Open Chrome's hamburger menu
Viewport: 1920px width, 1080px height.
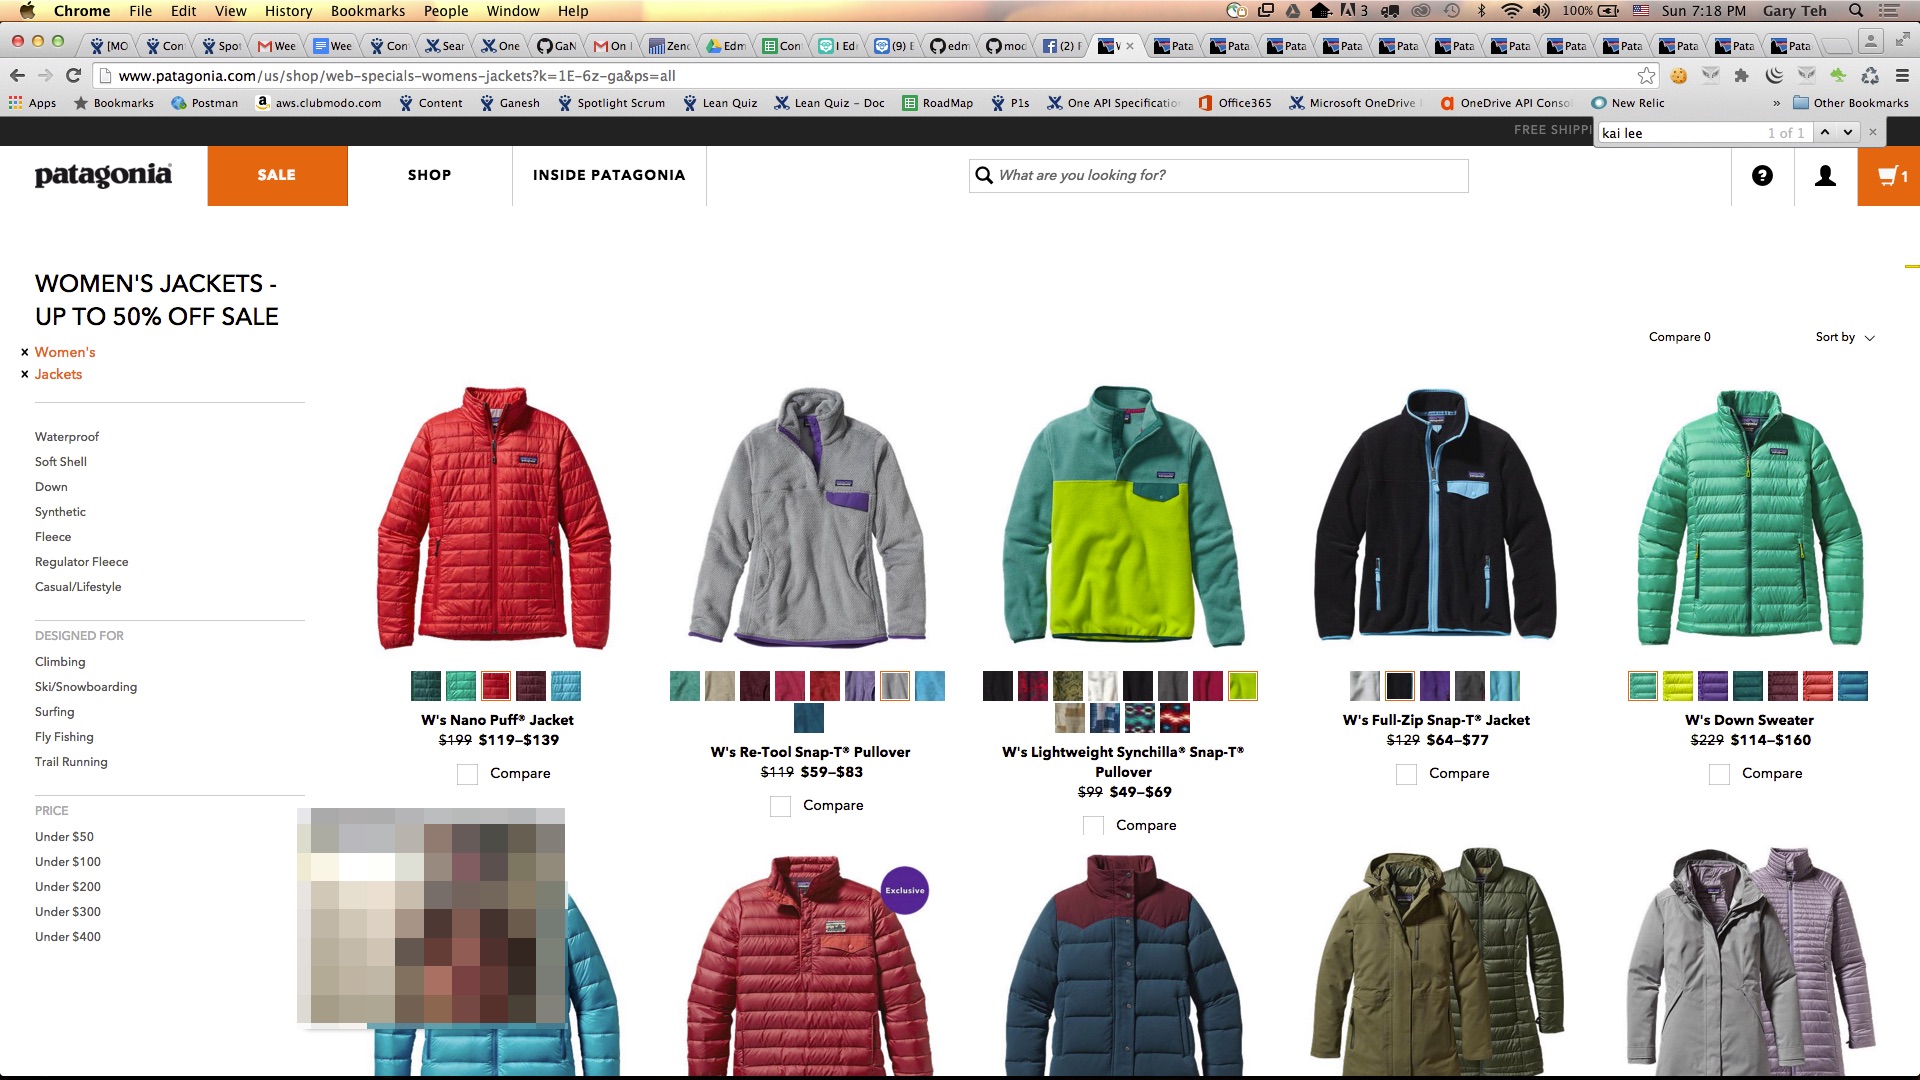tap(1902, 76)
